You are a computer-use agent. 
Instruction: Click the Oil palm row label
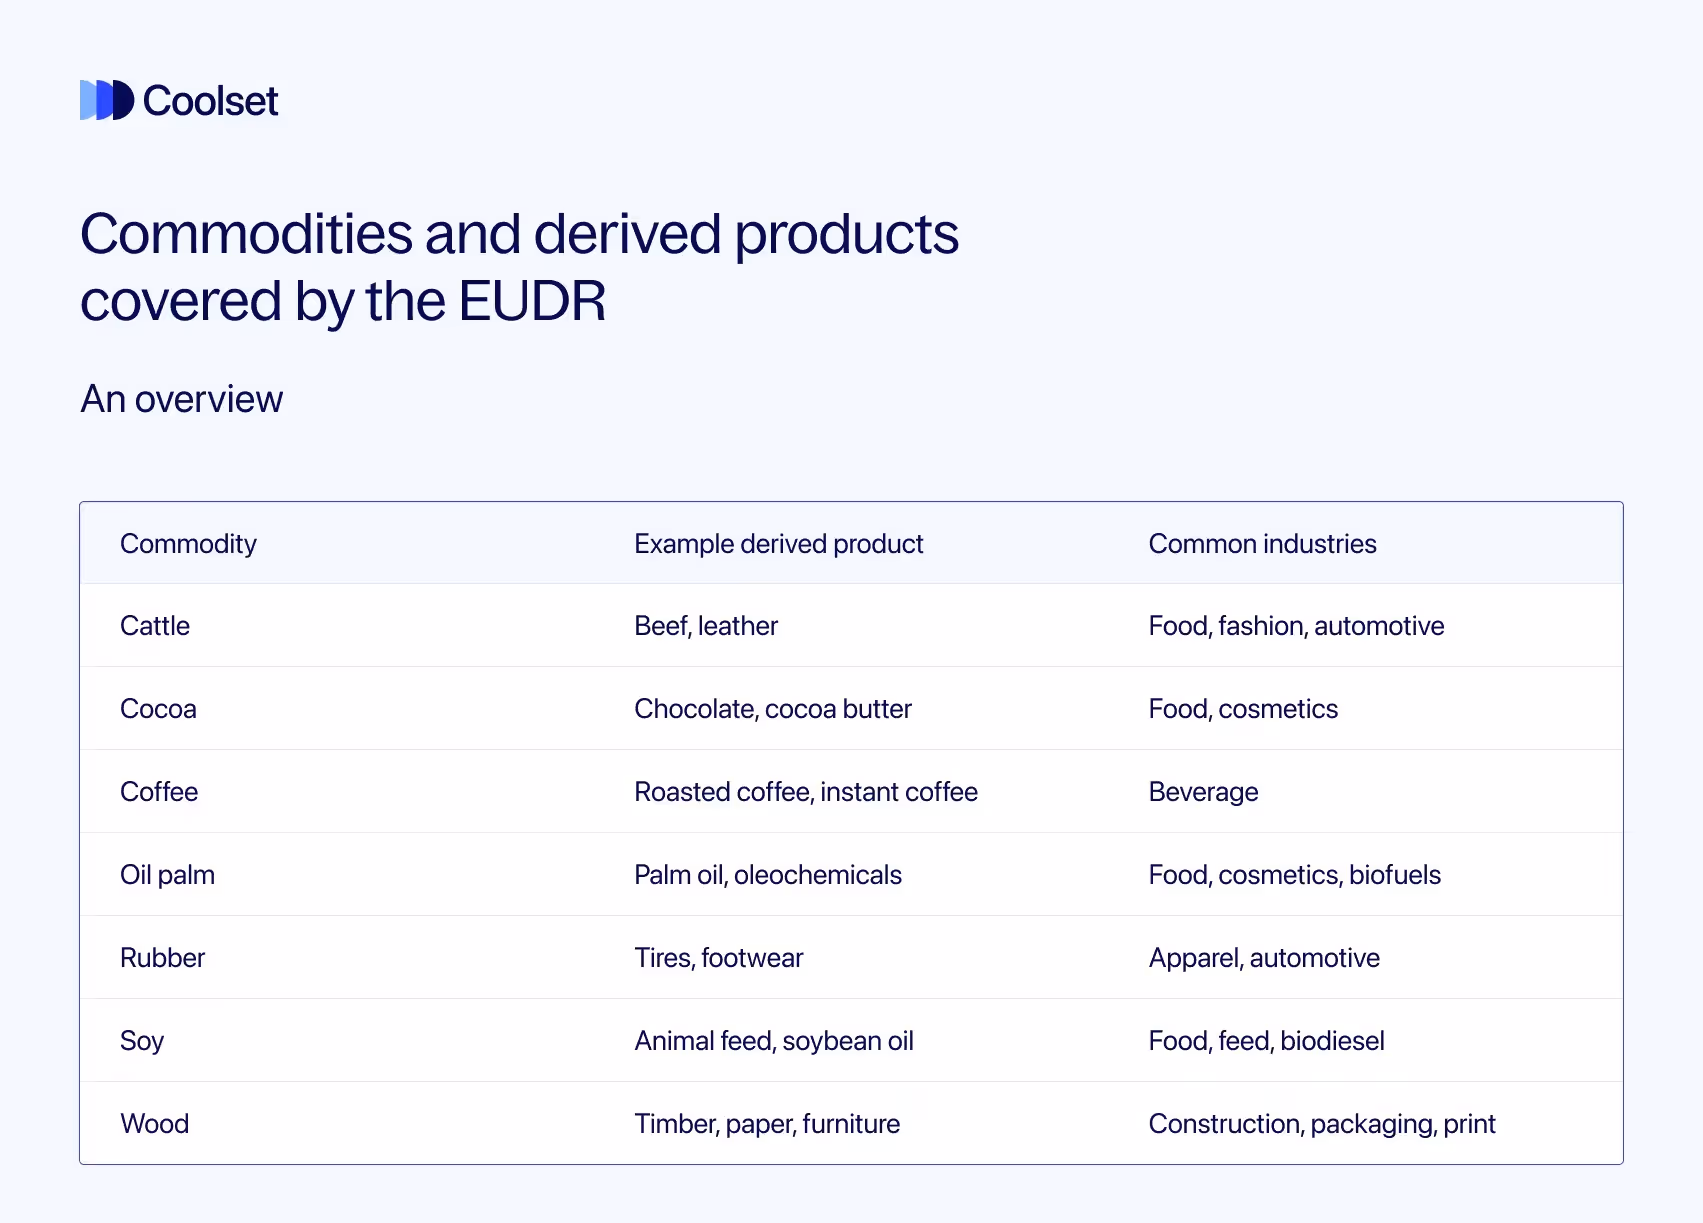tap(167, 875)
